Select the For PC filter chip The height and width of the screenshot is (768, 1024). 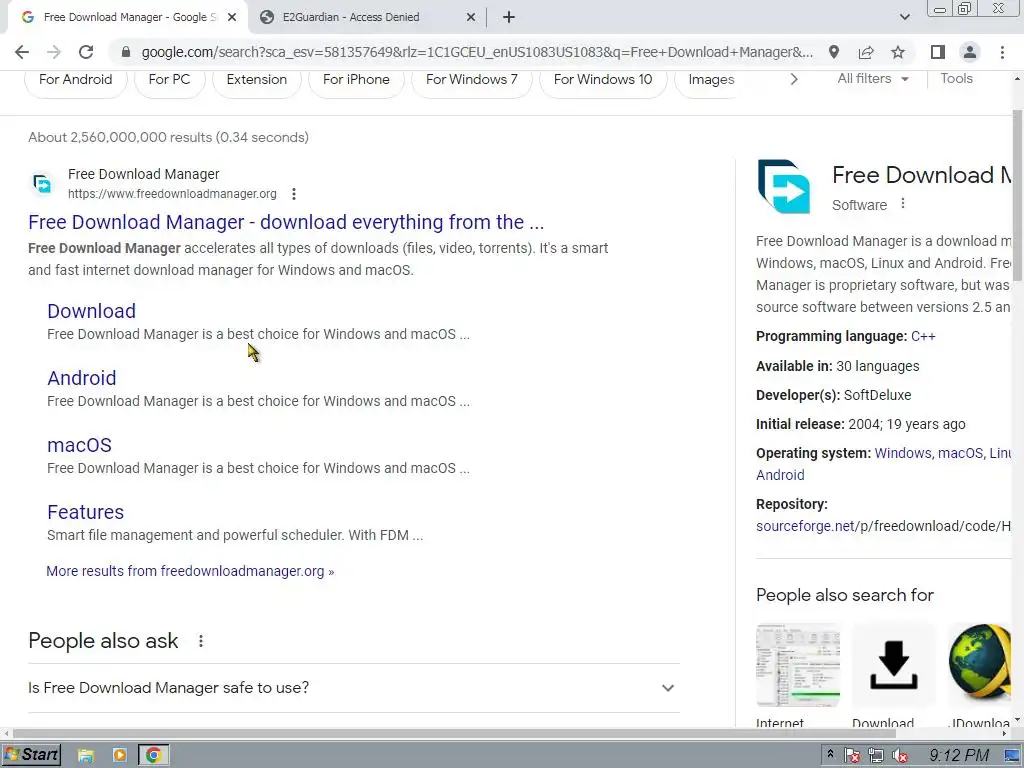169,80
